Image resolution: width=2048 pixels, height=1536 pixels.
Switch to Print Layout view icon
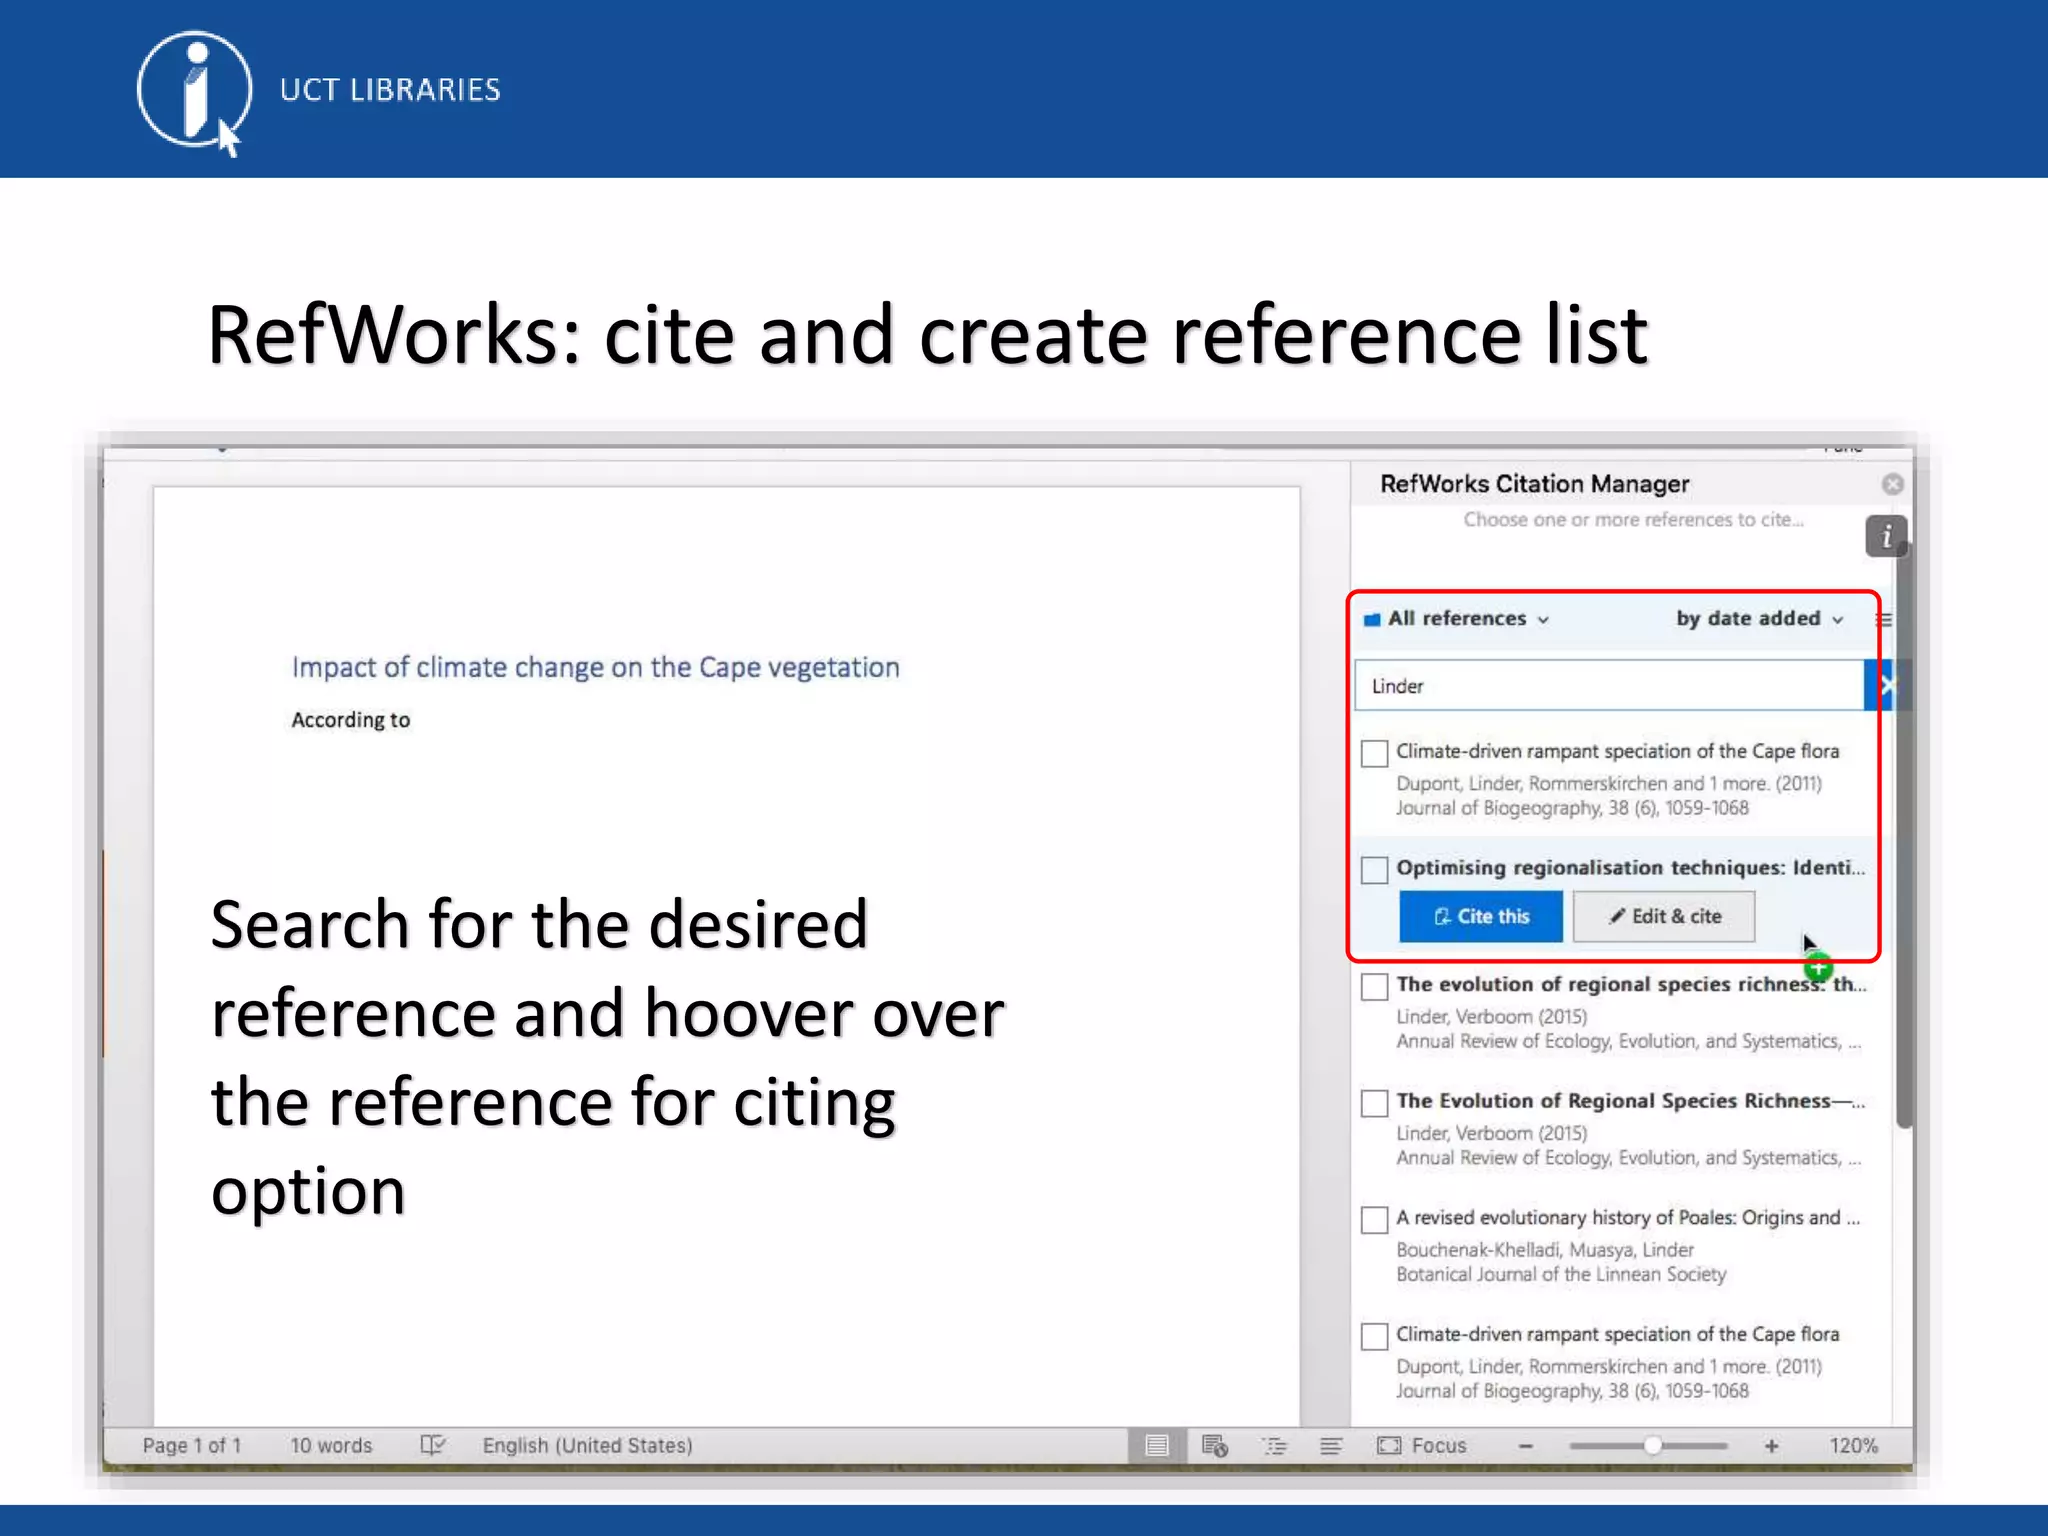pos(1157,1445)
